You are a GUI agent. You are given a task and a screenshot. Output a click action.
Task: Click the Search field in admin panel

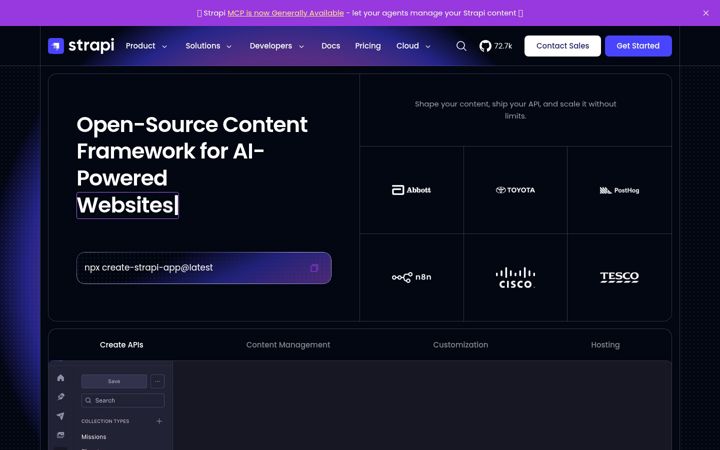[123, 400]
